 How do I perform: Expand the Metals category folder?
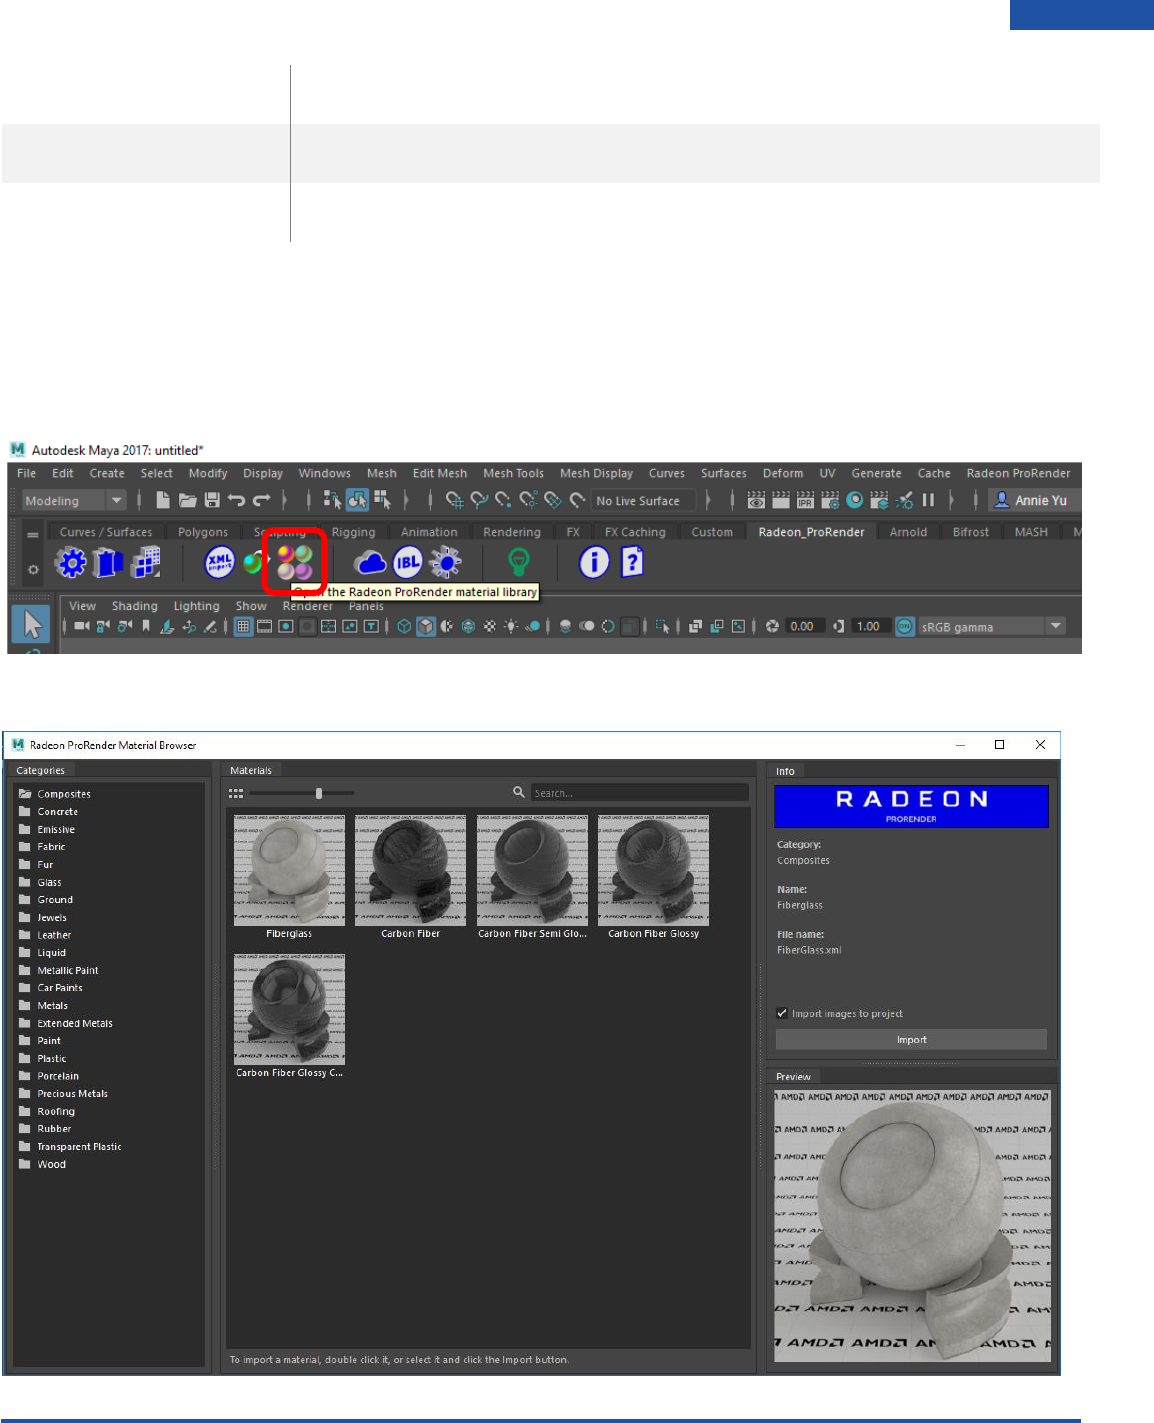43,1005
